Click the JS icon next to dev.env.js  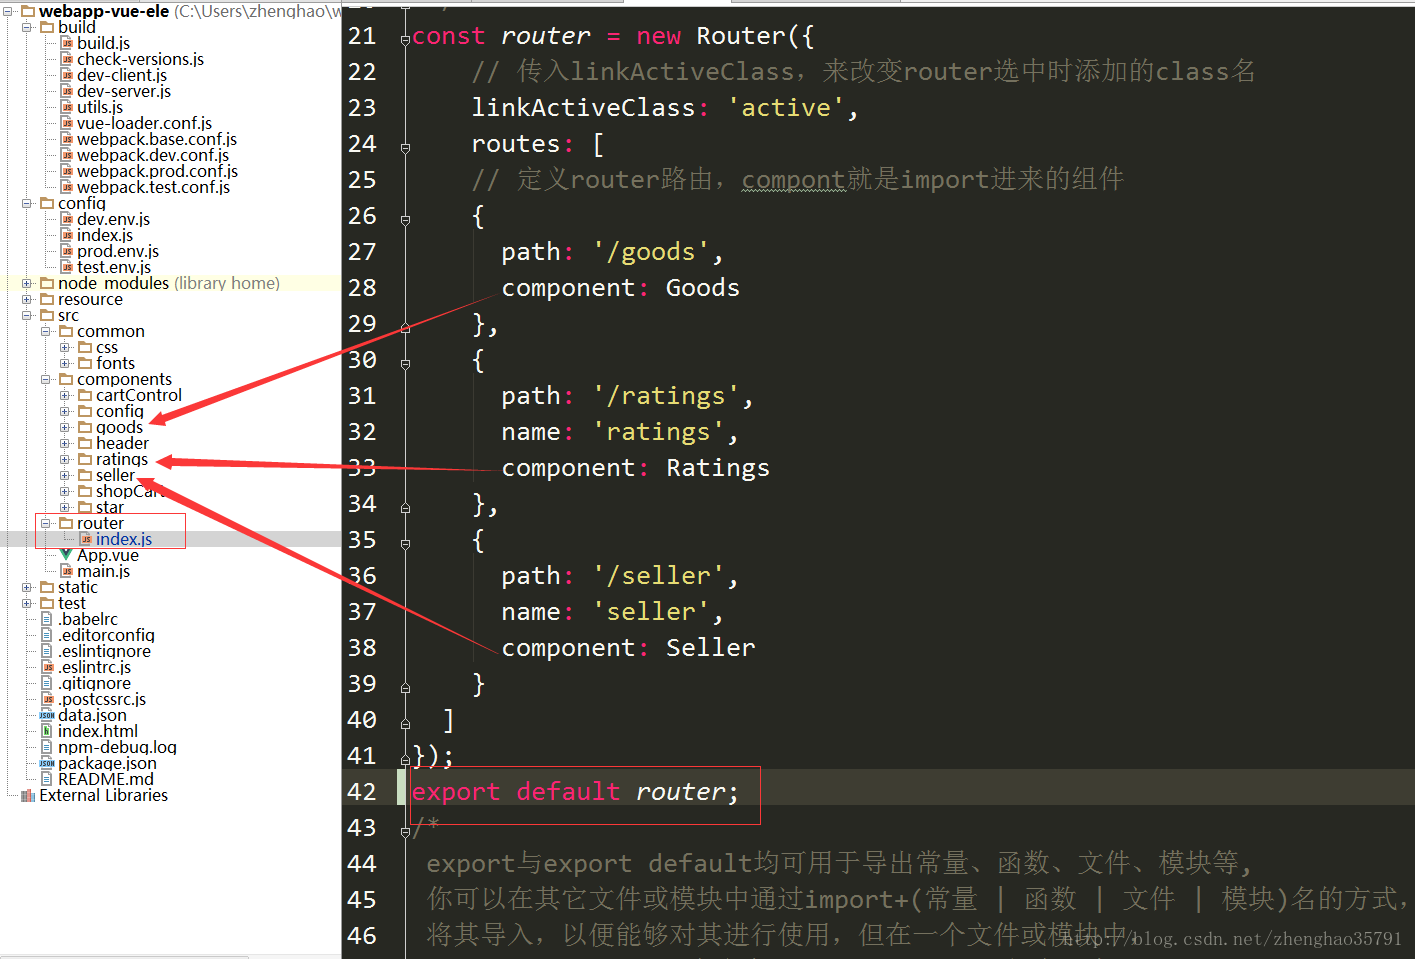click(x=67, y=219)
